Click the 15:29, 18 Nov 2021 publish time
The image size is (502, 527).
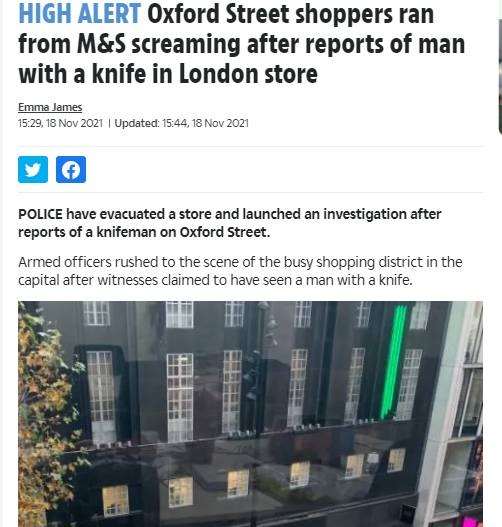click(x=60, y=123)
